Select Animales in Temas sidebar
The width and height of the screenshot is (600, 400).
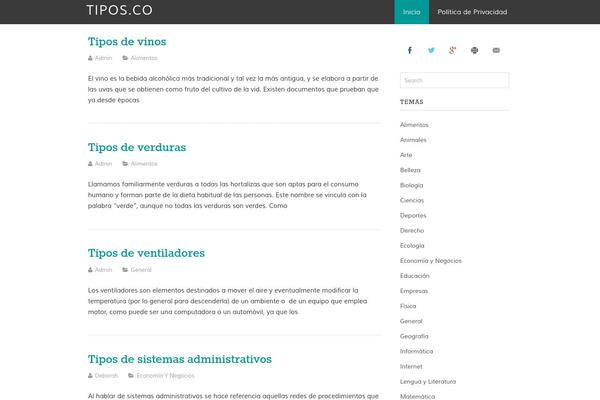point(413,140)
